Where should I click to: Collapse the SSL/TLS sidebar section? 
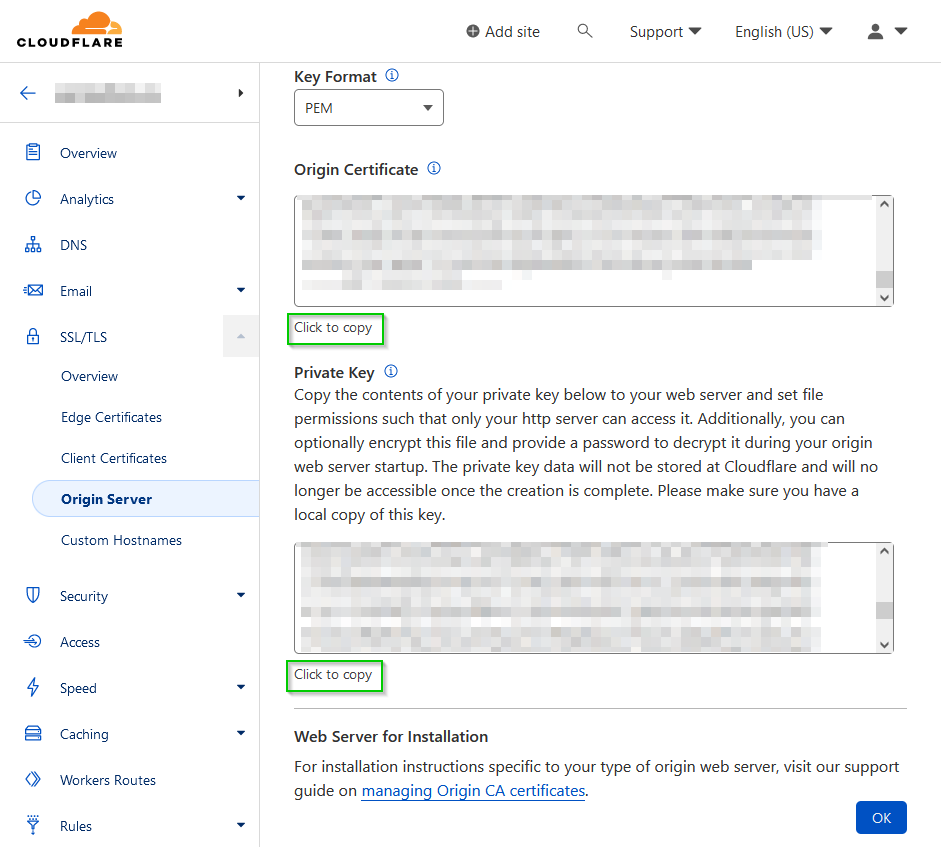pos(240,337)
